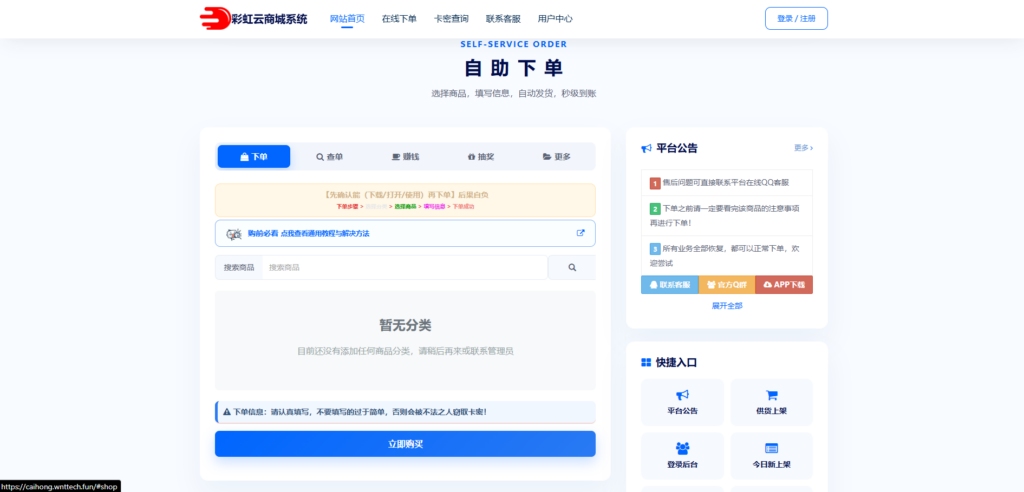Go to 在线下单 in the top navigation
The image size is (1024, 492).
click(399, 19)
